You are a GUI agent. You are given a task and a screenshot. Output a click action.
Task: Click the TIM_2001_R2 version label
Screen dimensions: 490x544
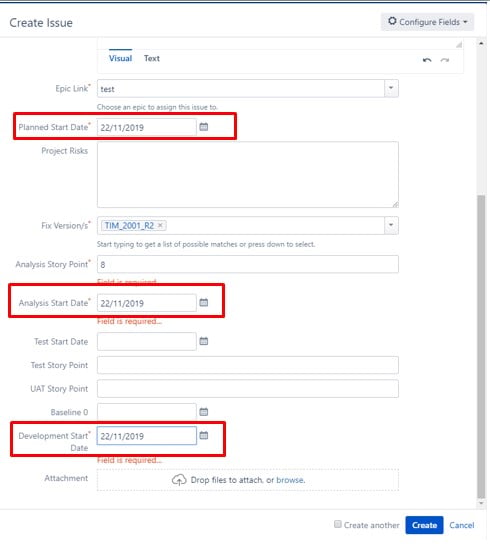(x=129, y=226)
